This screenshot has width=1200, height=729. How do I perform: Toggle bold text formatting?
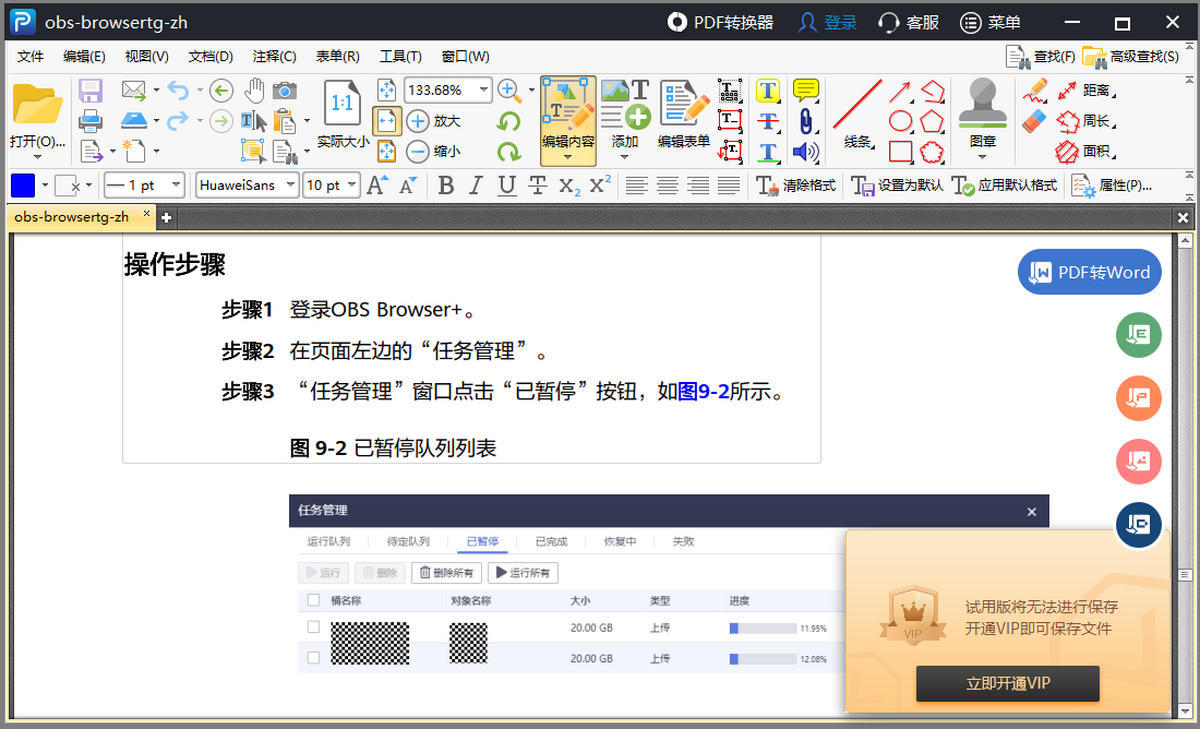click(x=446, y=185)
